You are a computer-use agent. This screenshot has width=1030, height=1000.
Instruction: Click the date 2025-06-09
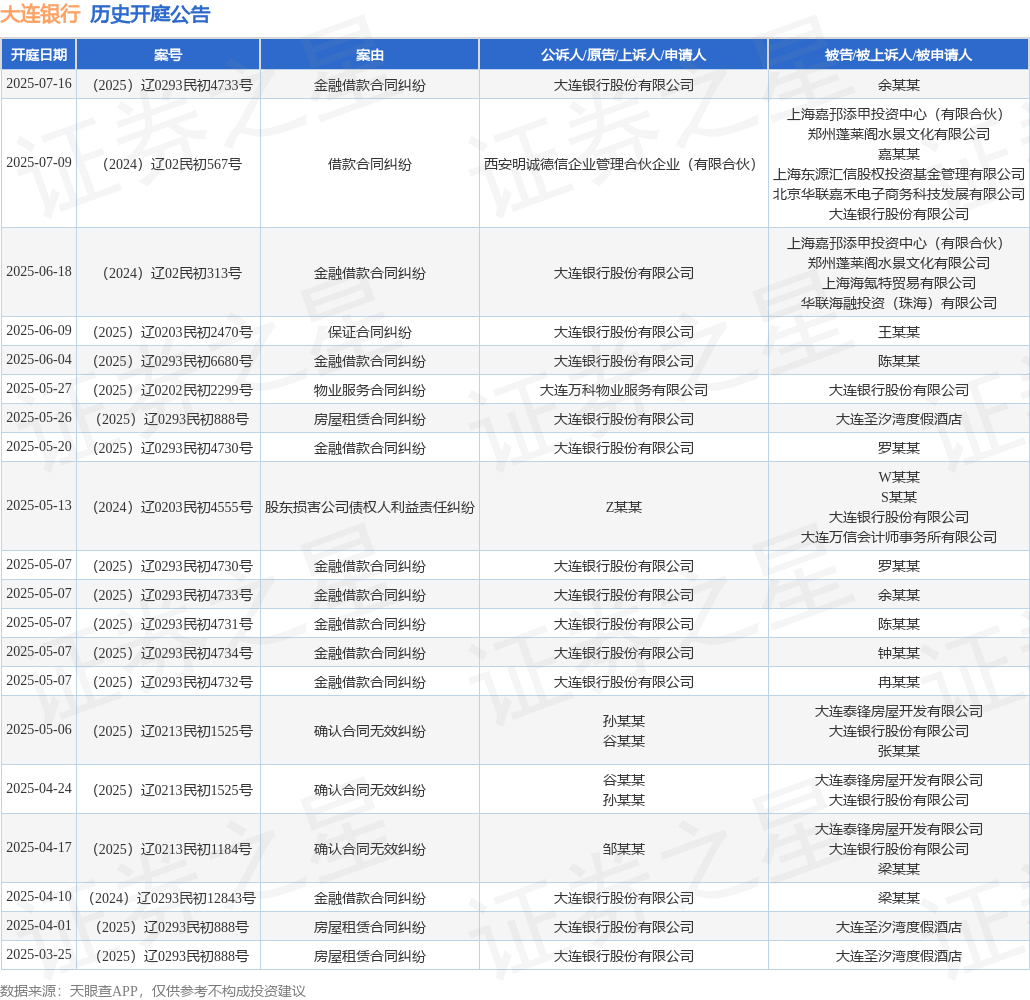tap(39, 330)
